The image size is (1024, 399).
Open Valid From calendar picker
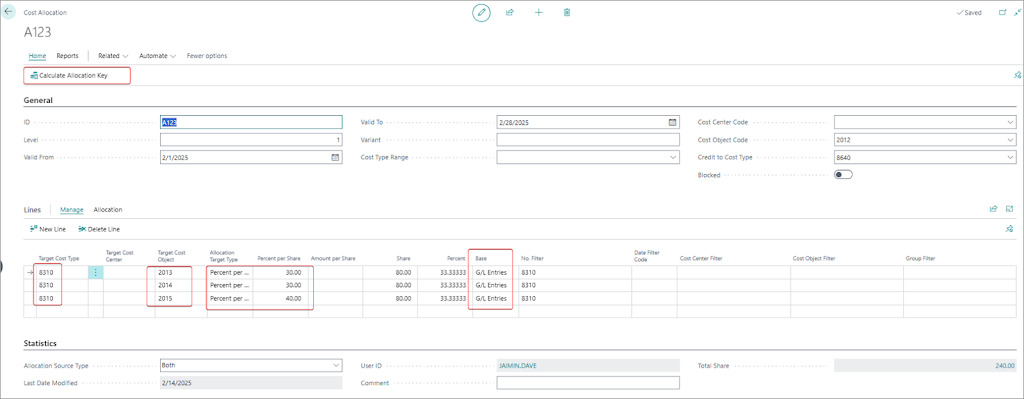[x=335, y=157]
